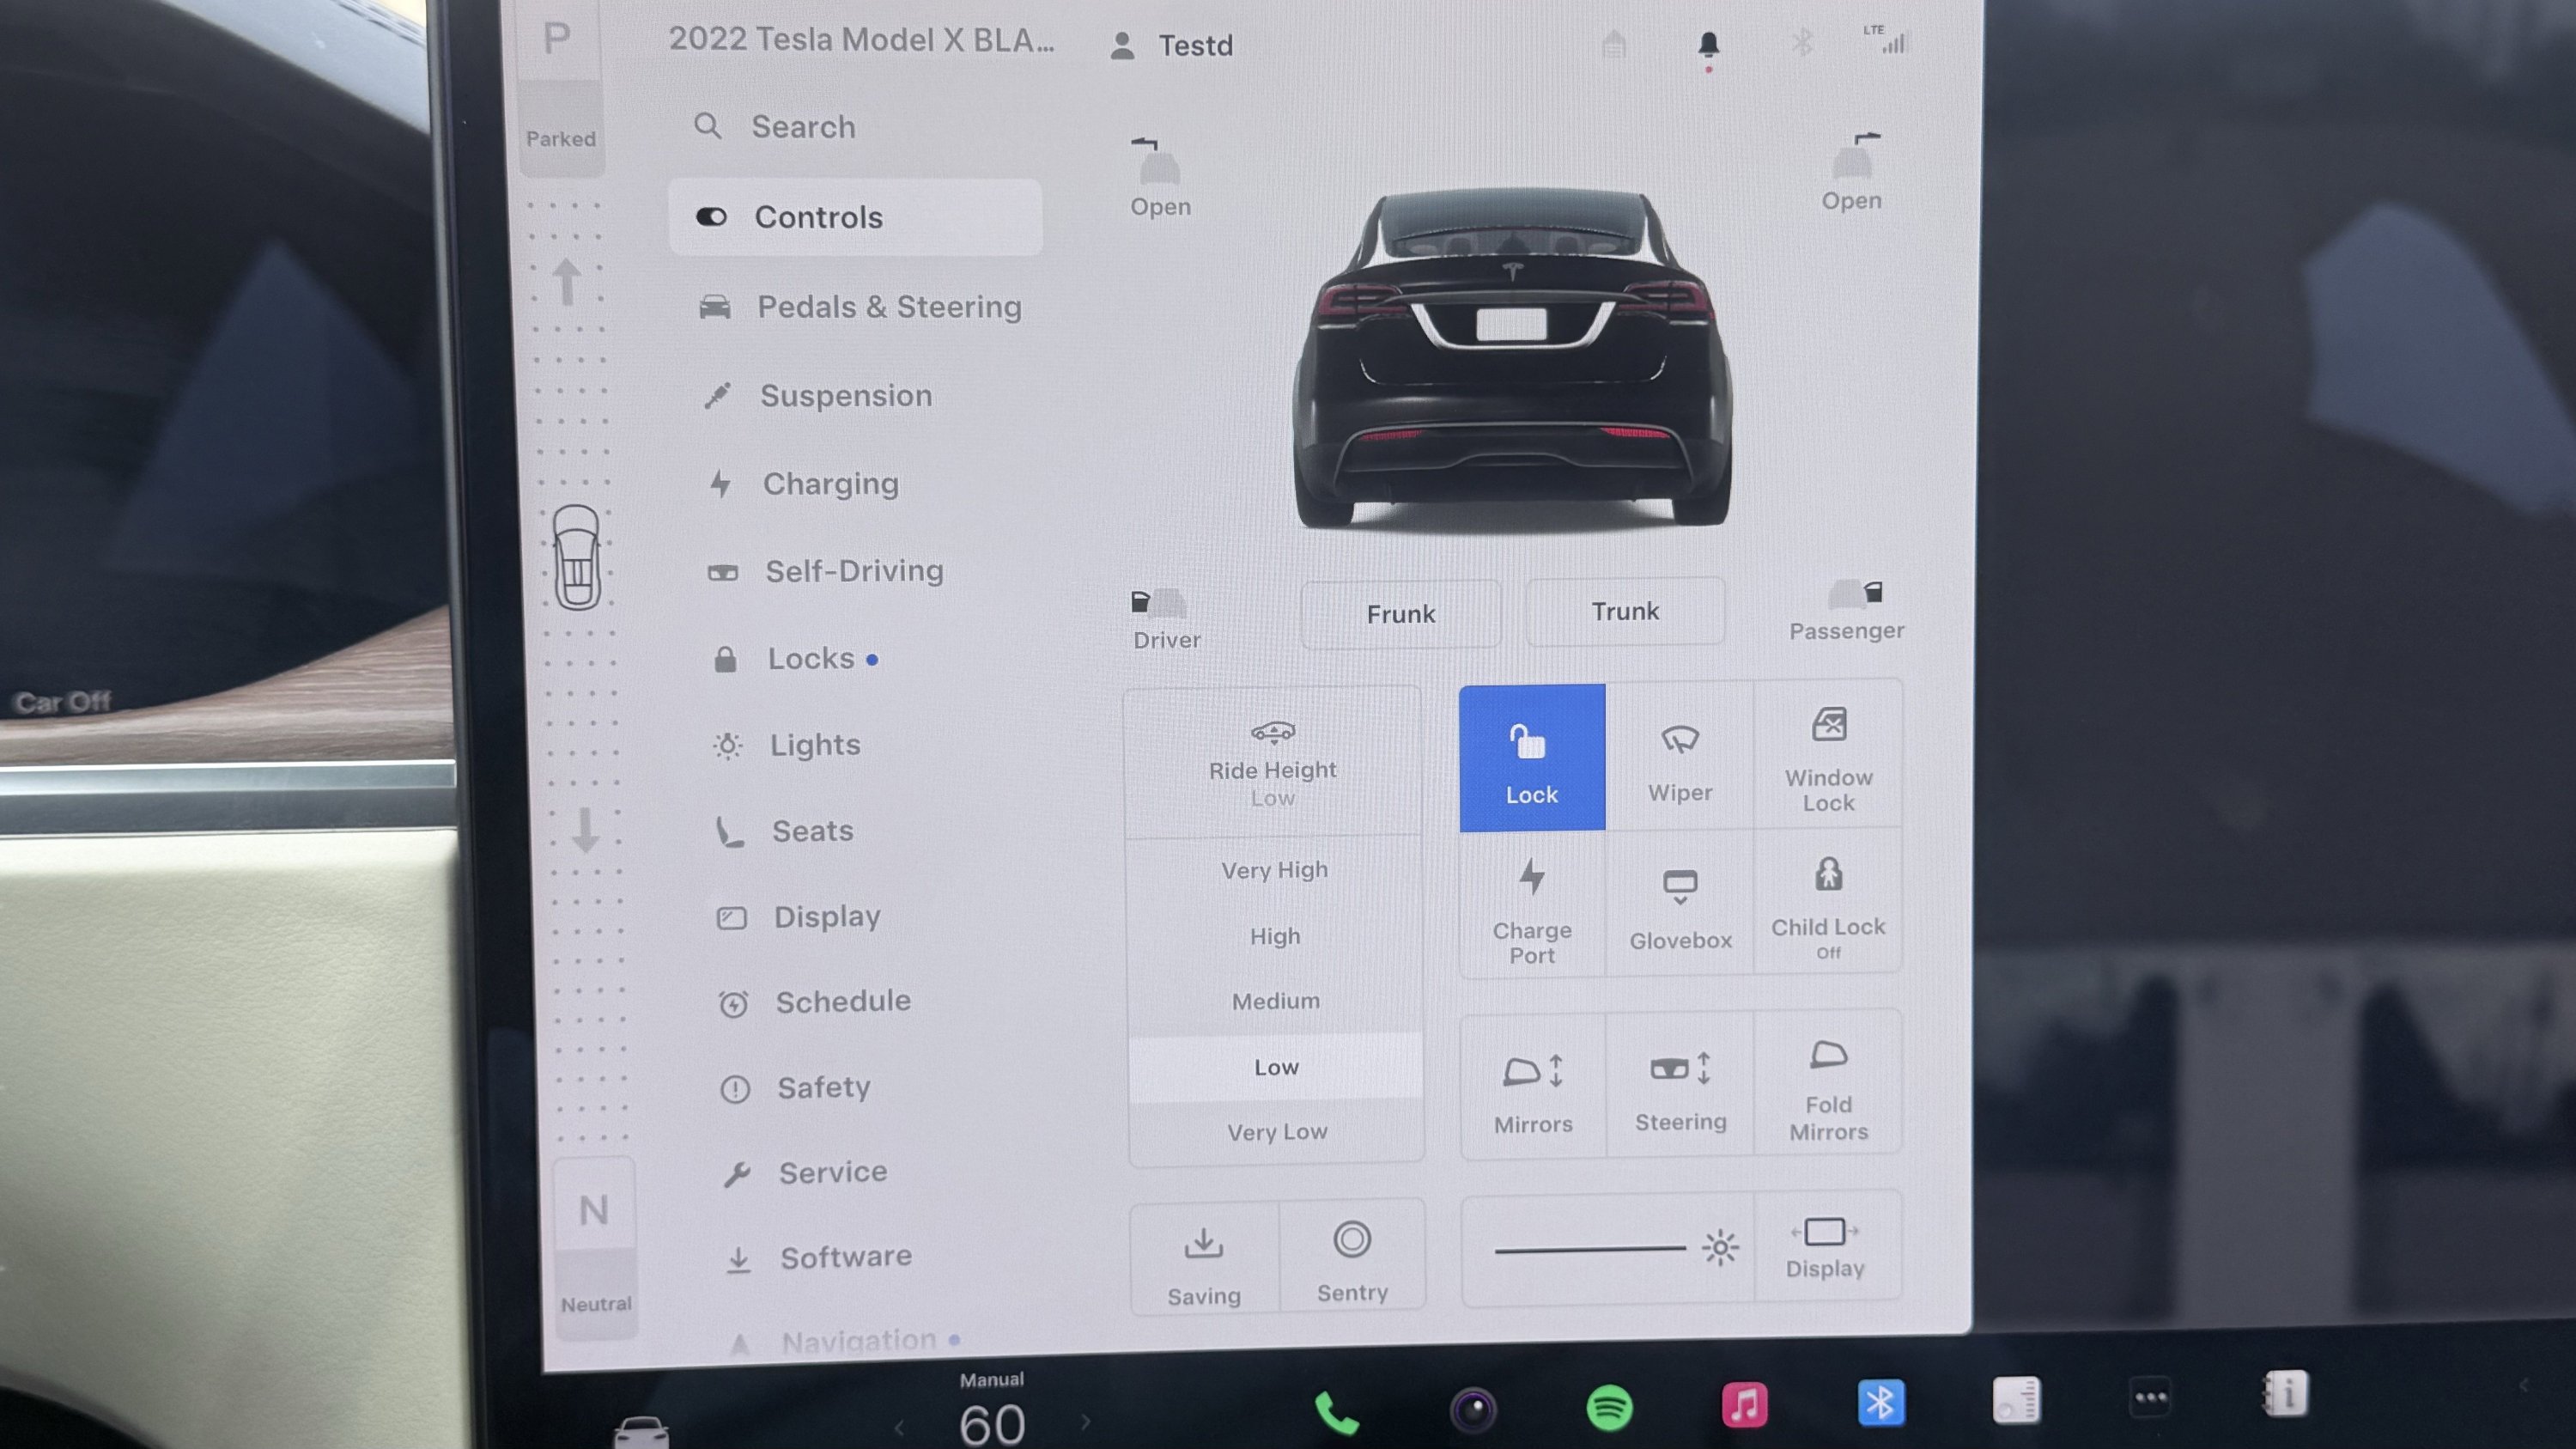The width and height of the screenshot is (2576, 1449).
Task: Open Pedals & Steering settings
Action: [860, 306]
